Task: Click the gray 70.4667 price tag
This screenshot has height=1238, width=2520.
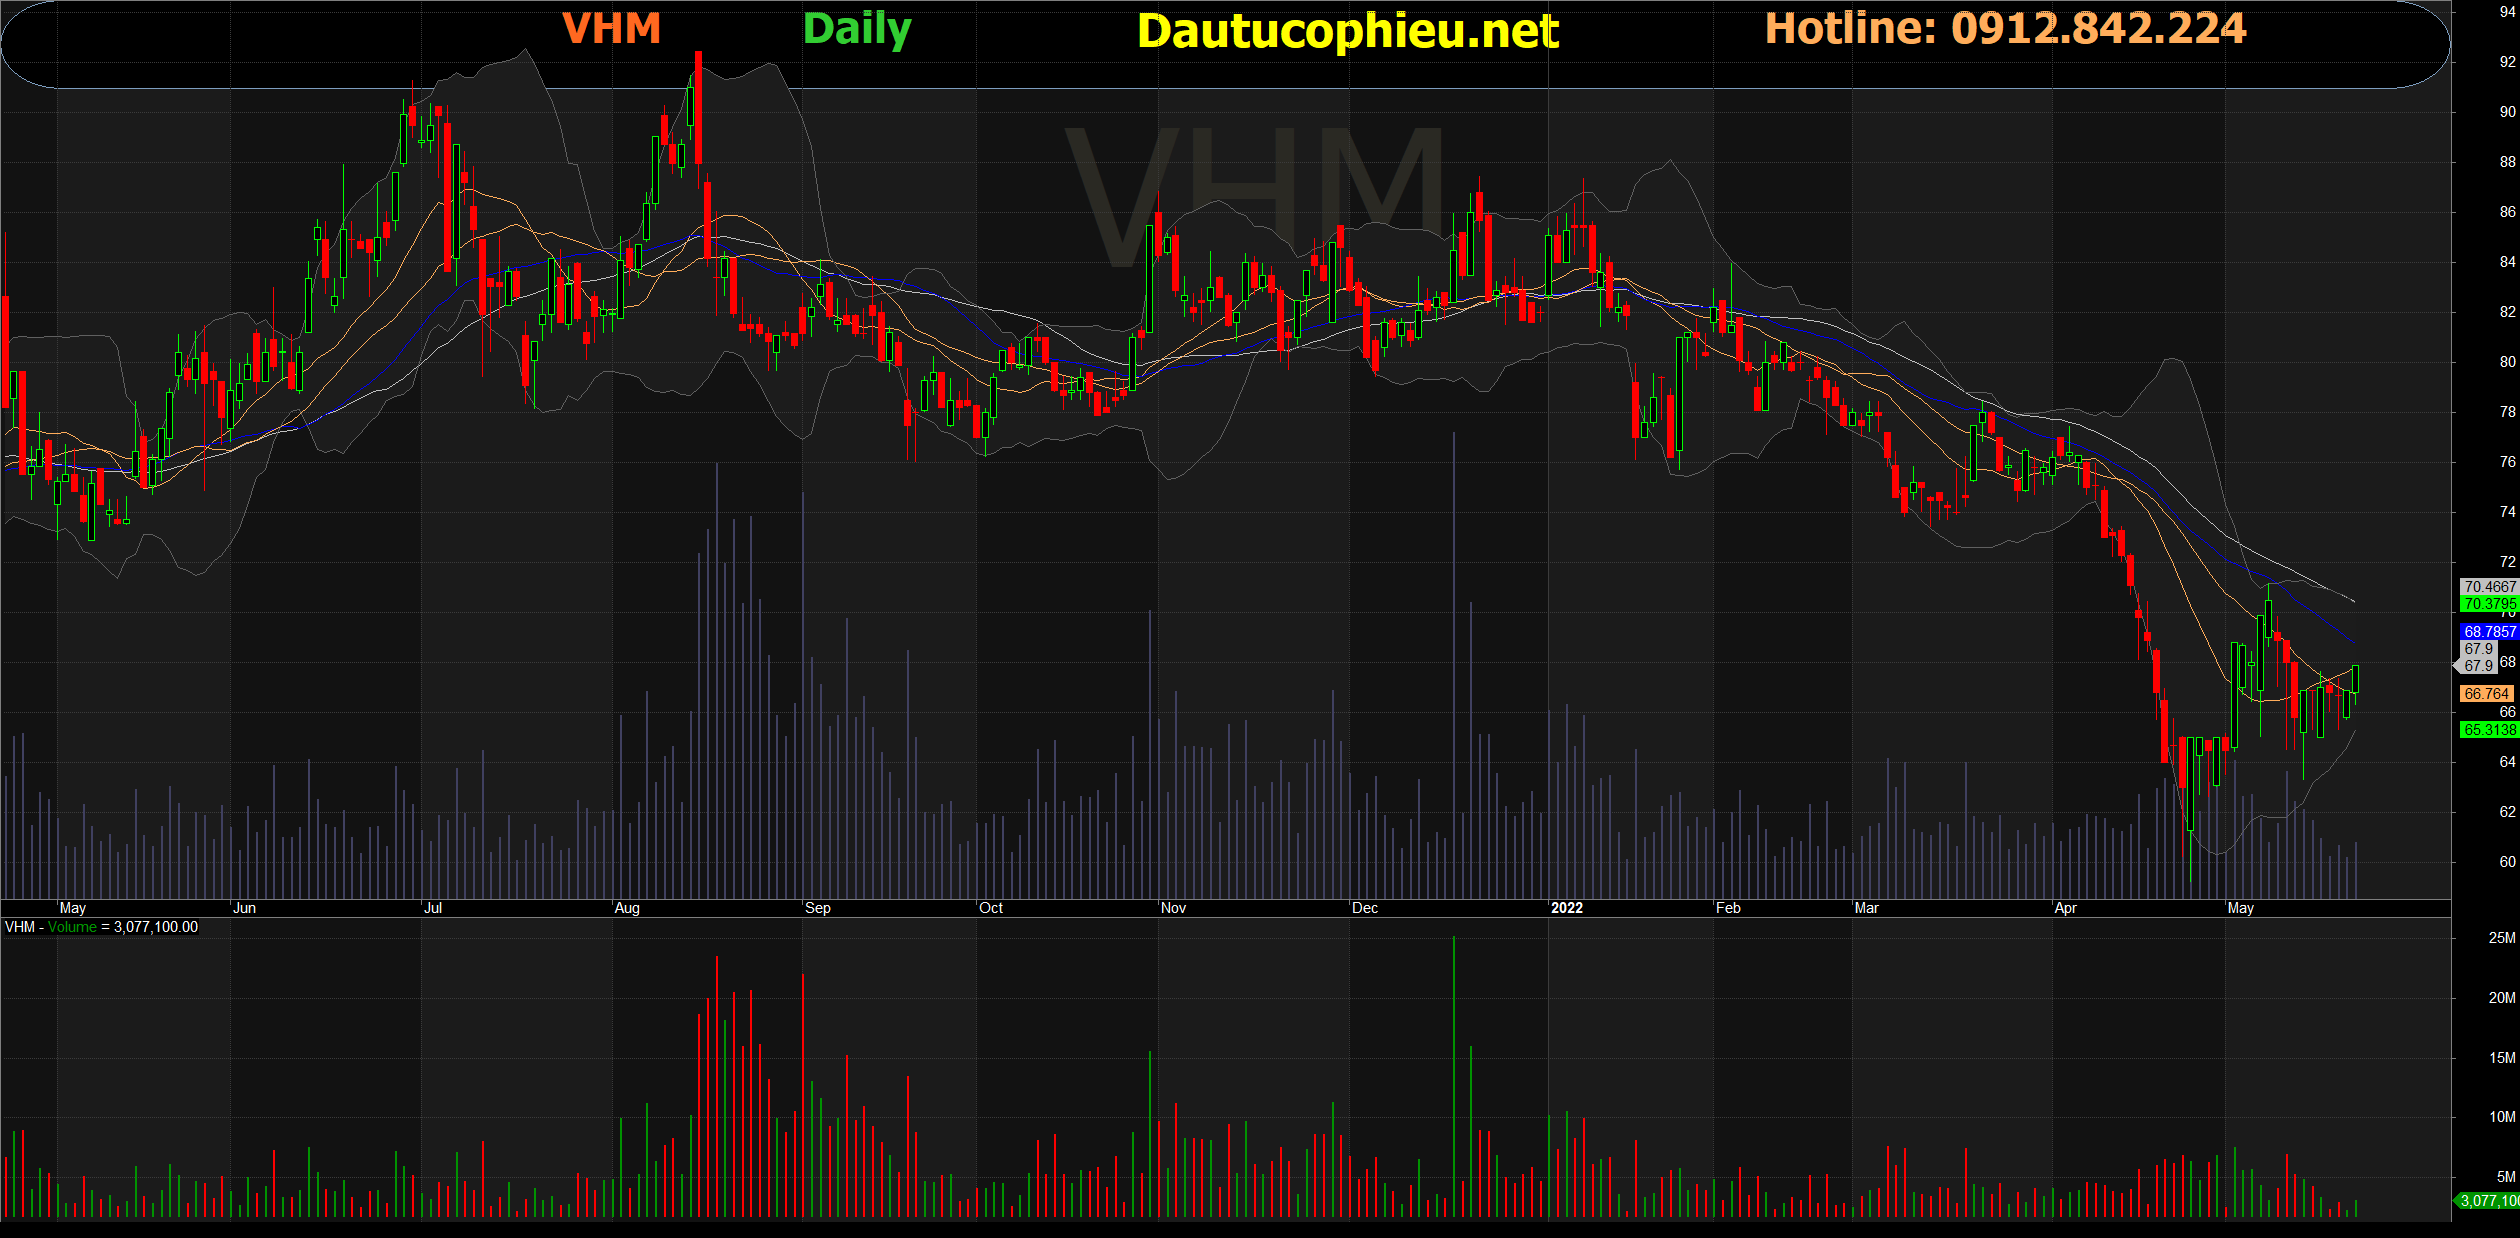Action: [2489, 587]
